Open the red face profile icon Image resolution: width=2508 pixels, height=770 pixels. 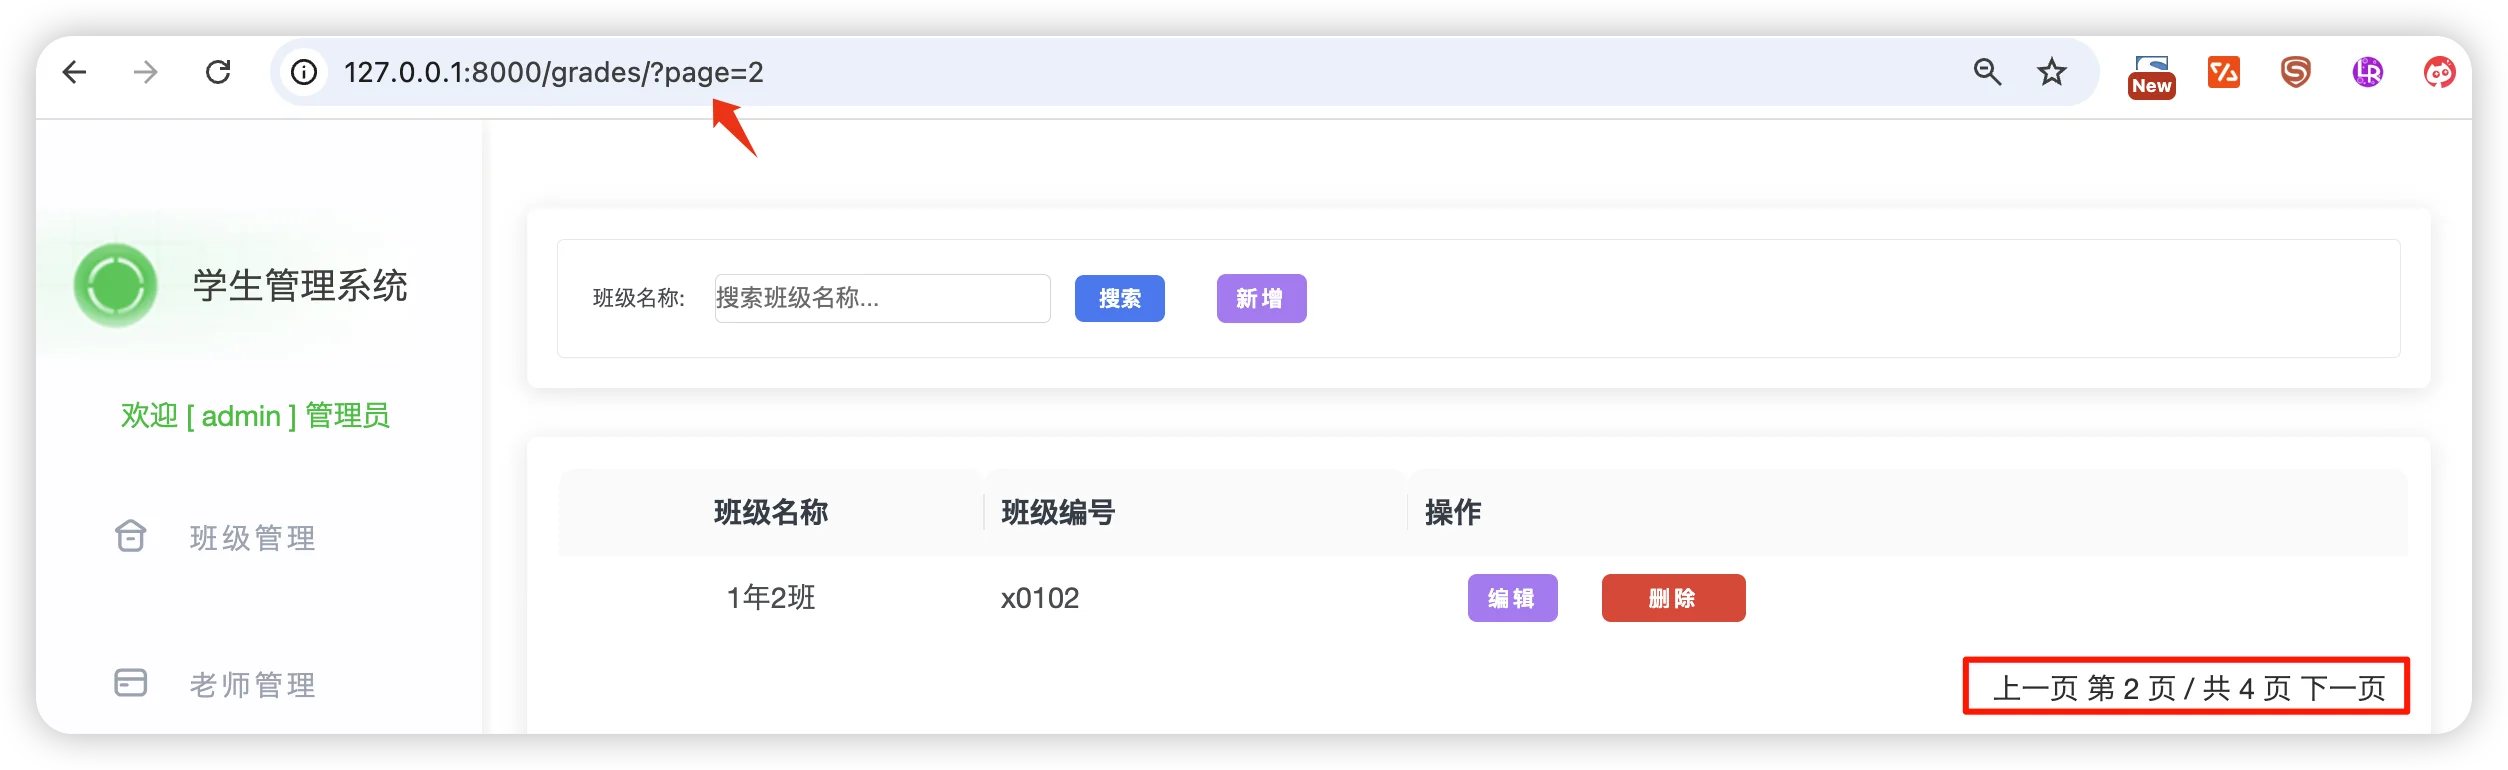2440,72
